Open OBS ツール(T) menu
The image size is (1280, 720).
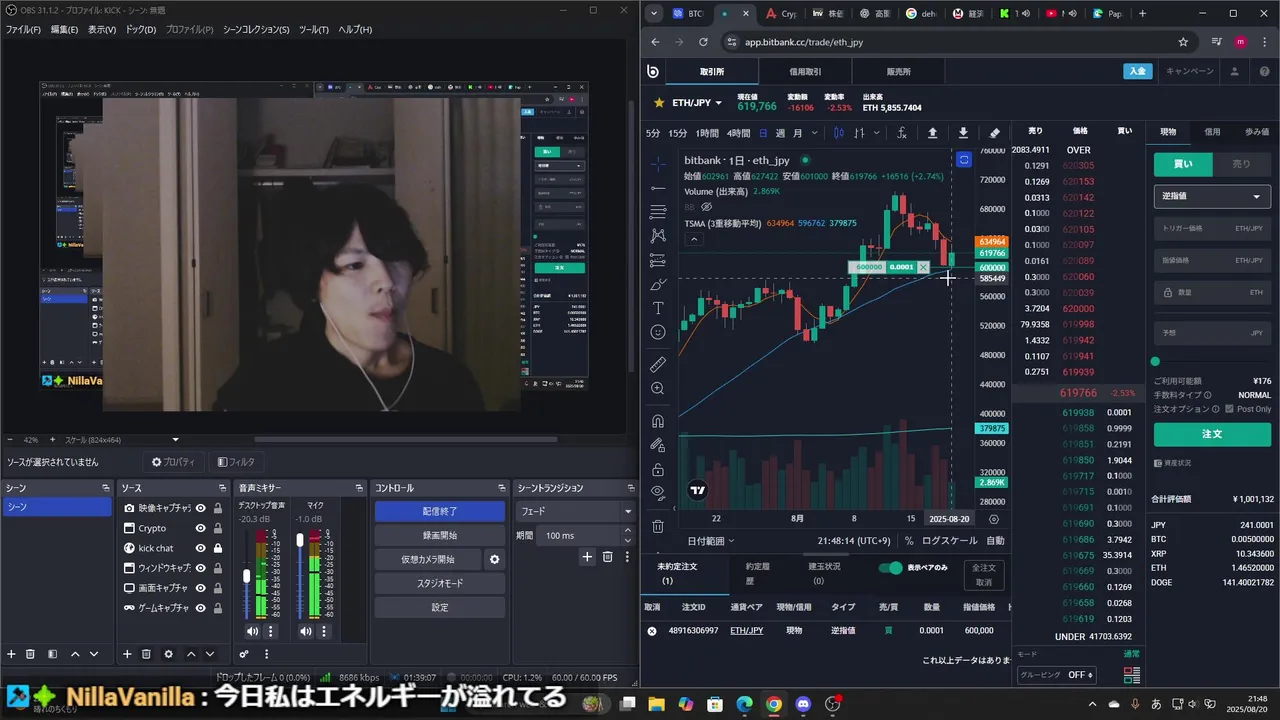tap(313, 30)
